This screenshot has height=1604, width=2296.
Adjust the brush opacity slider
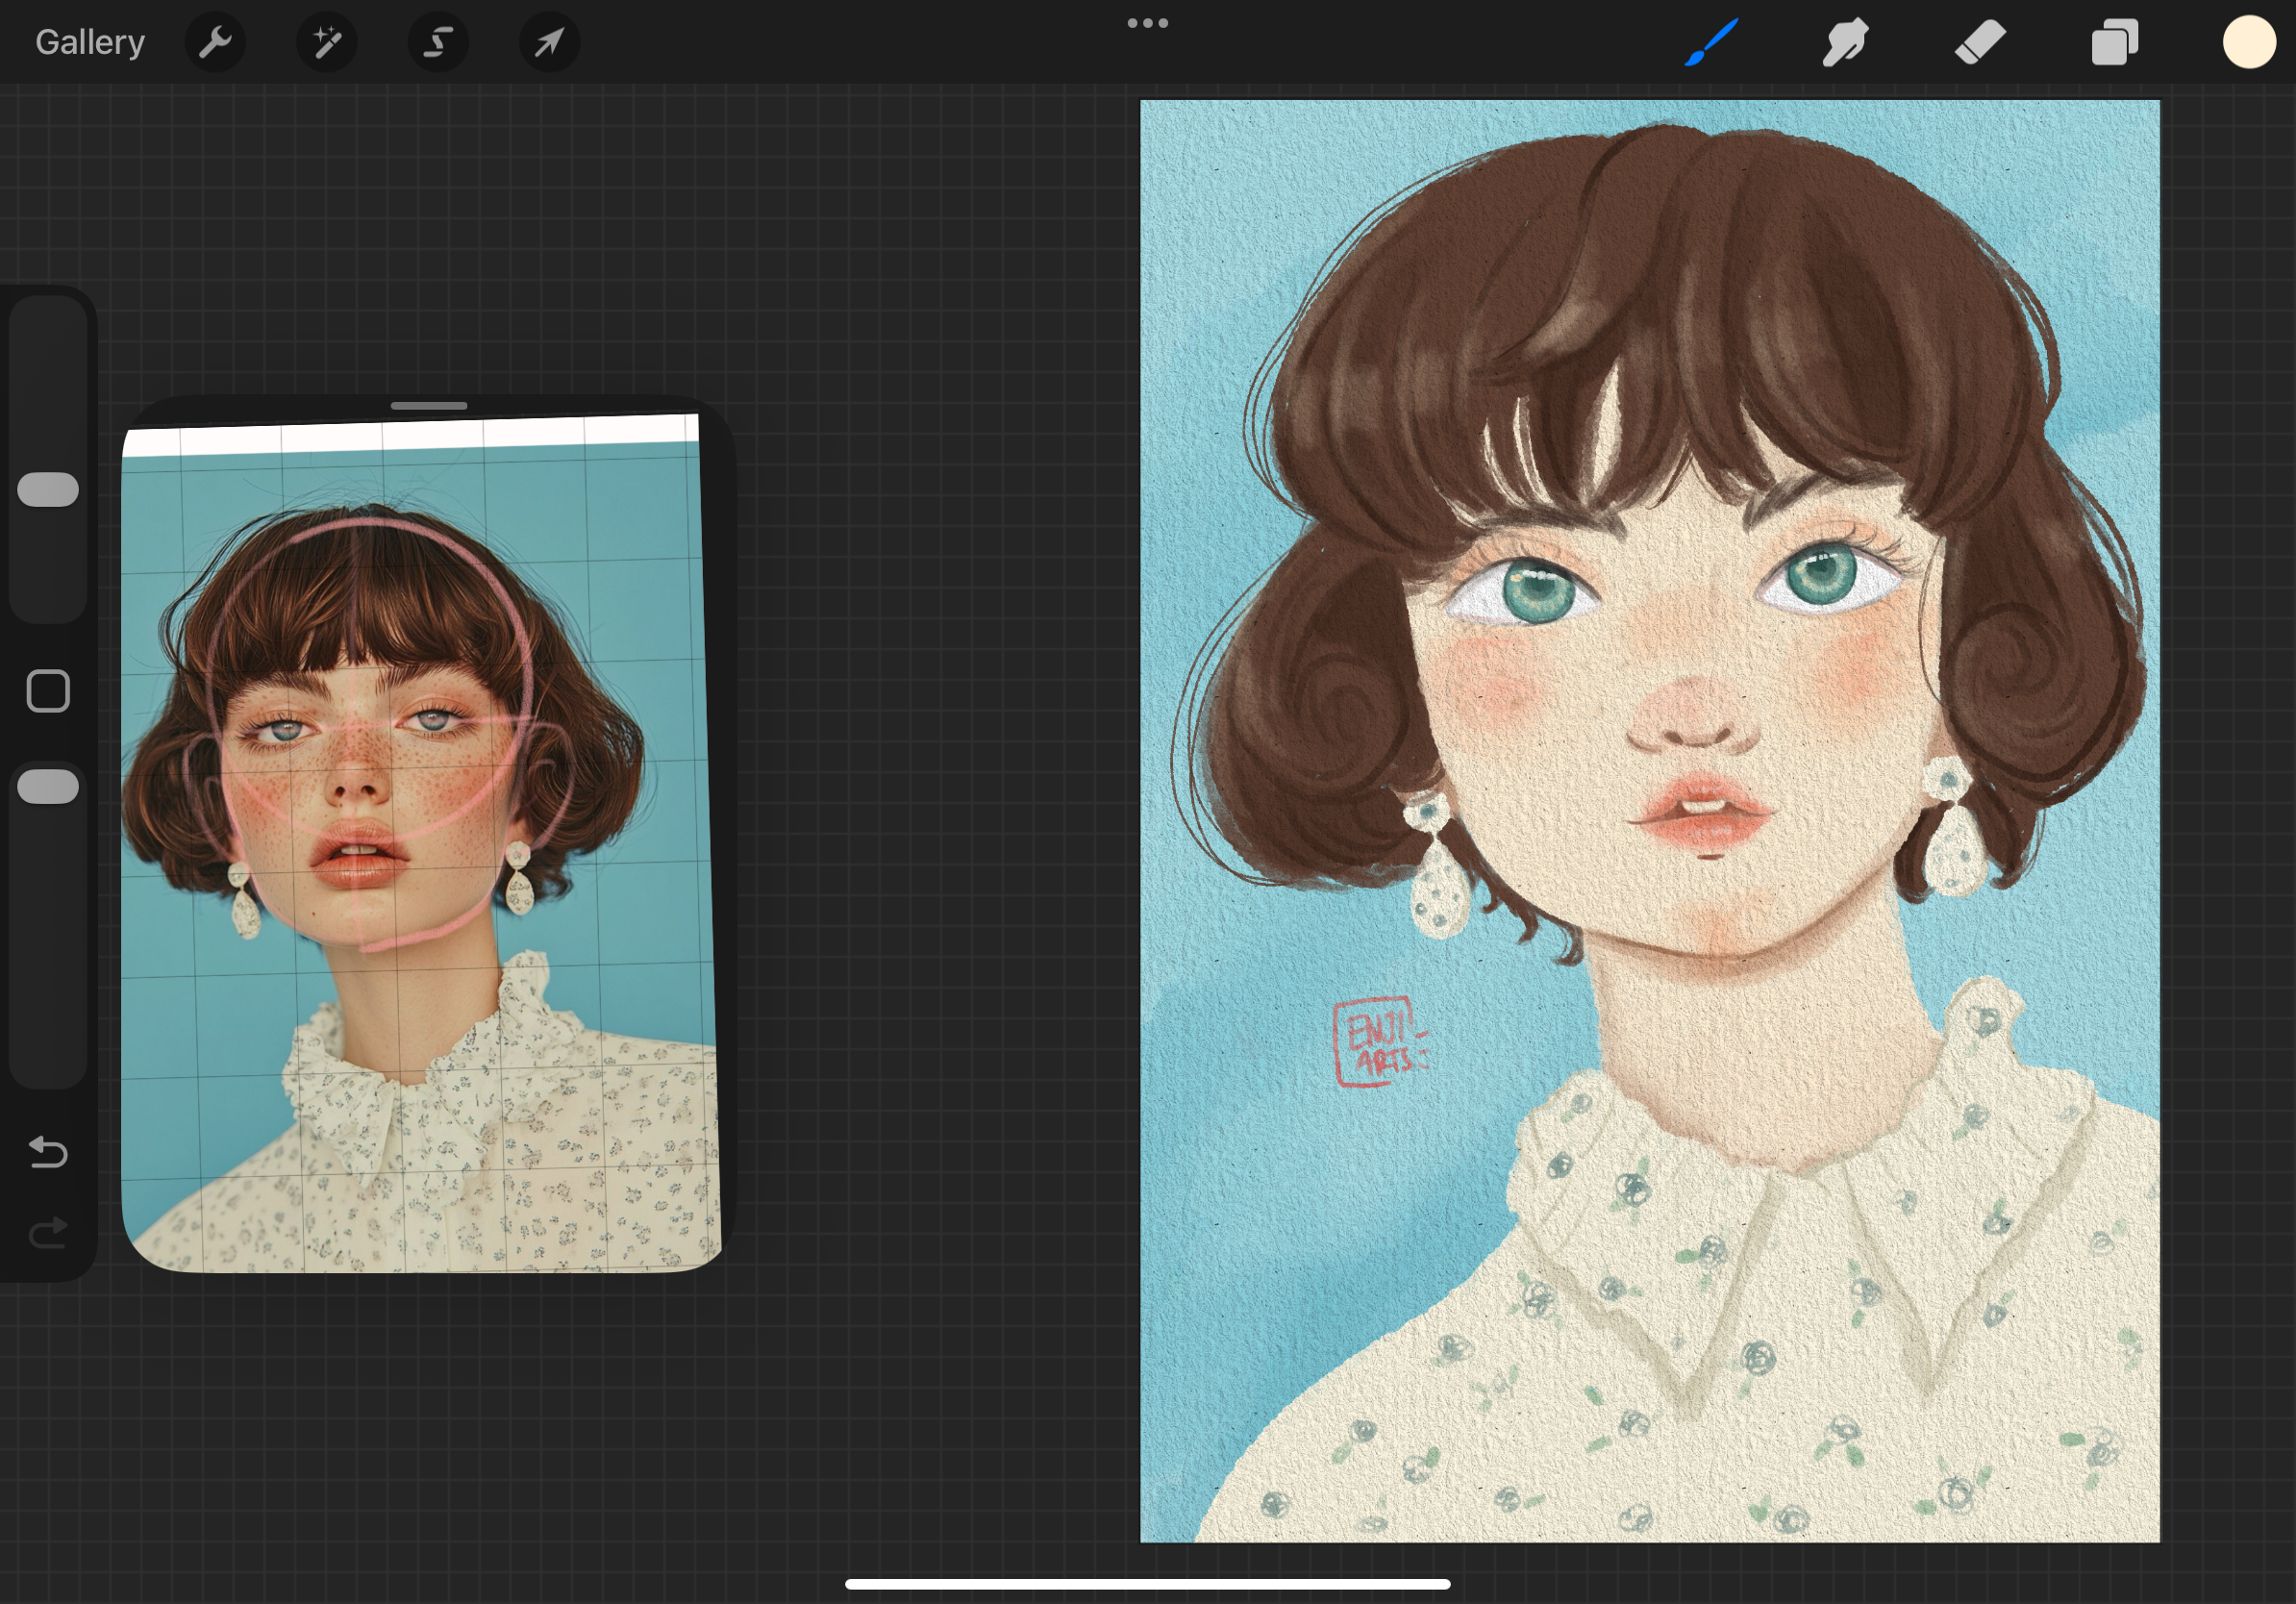point(47,786)
